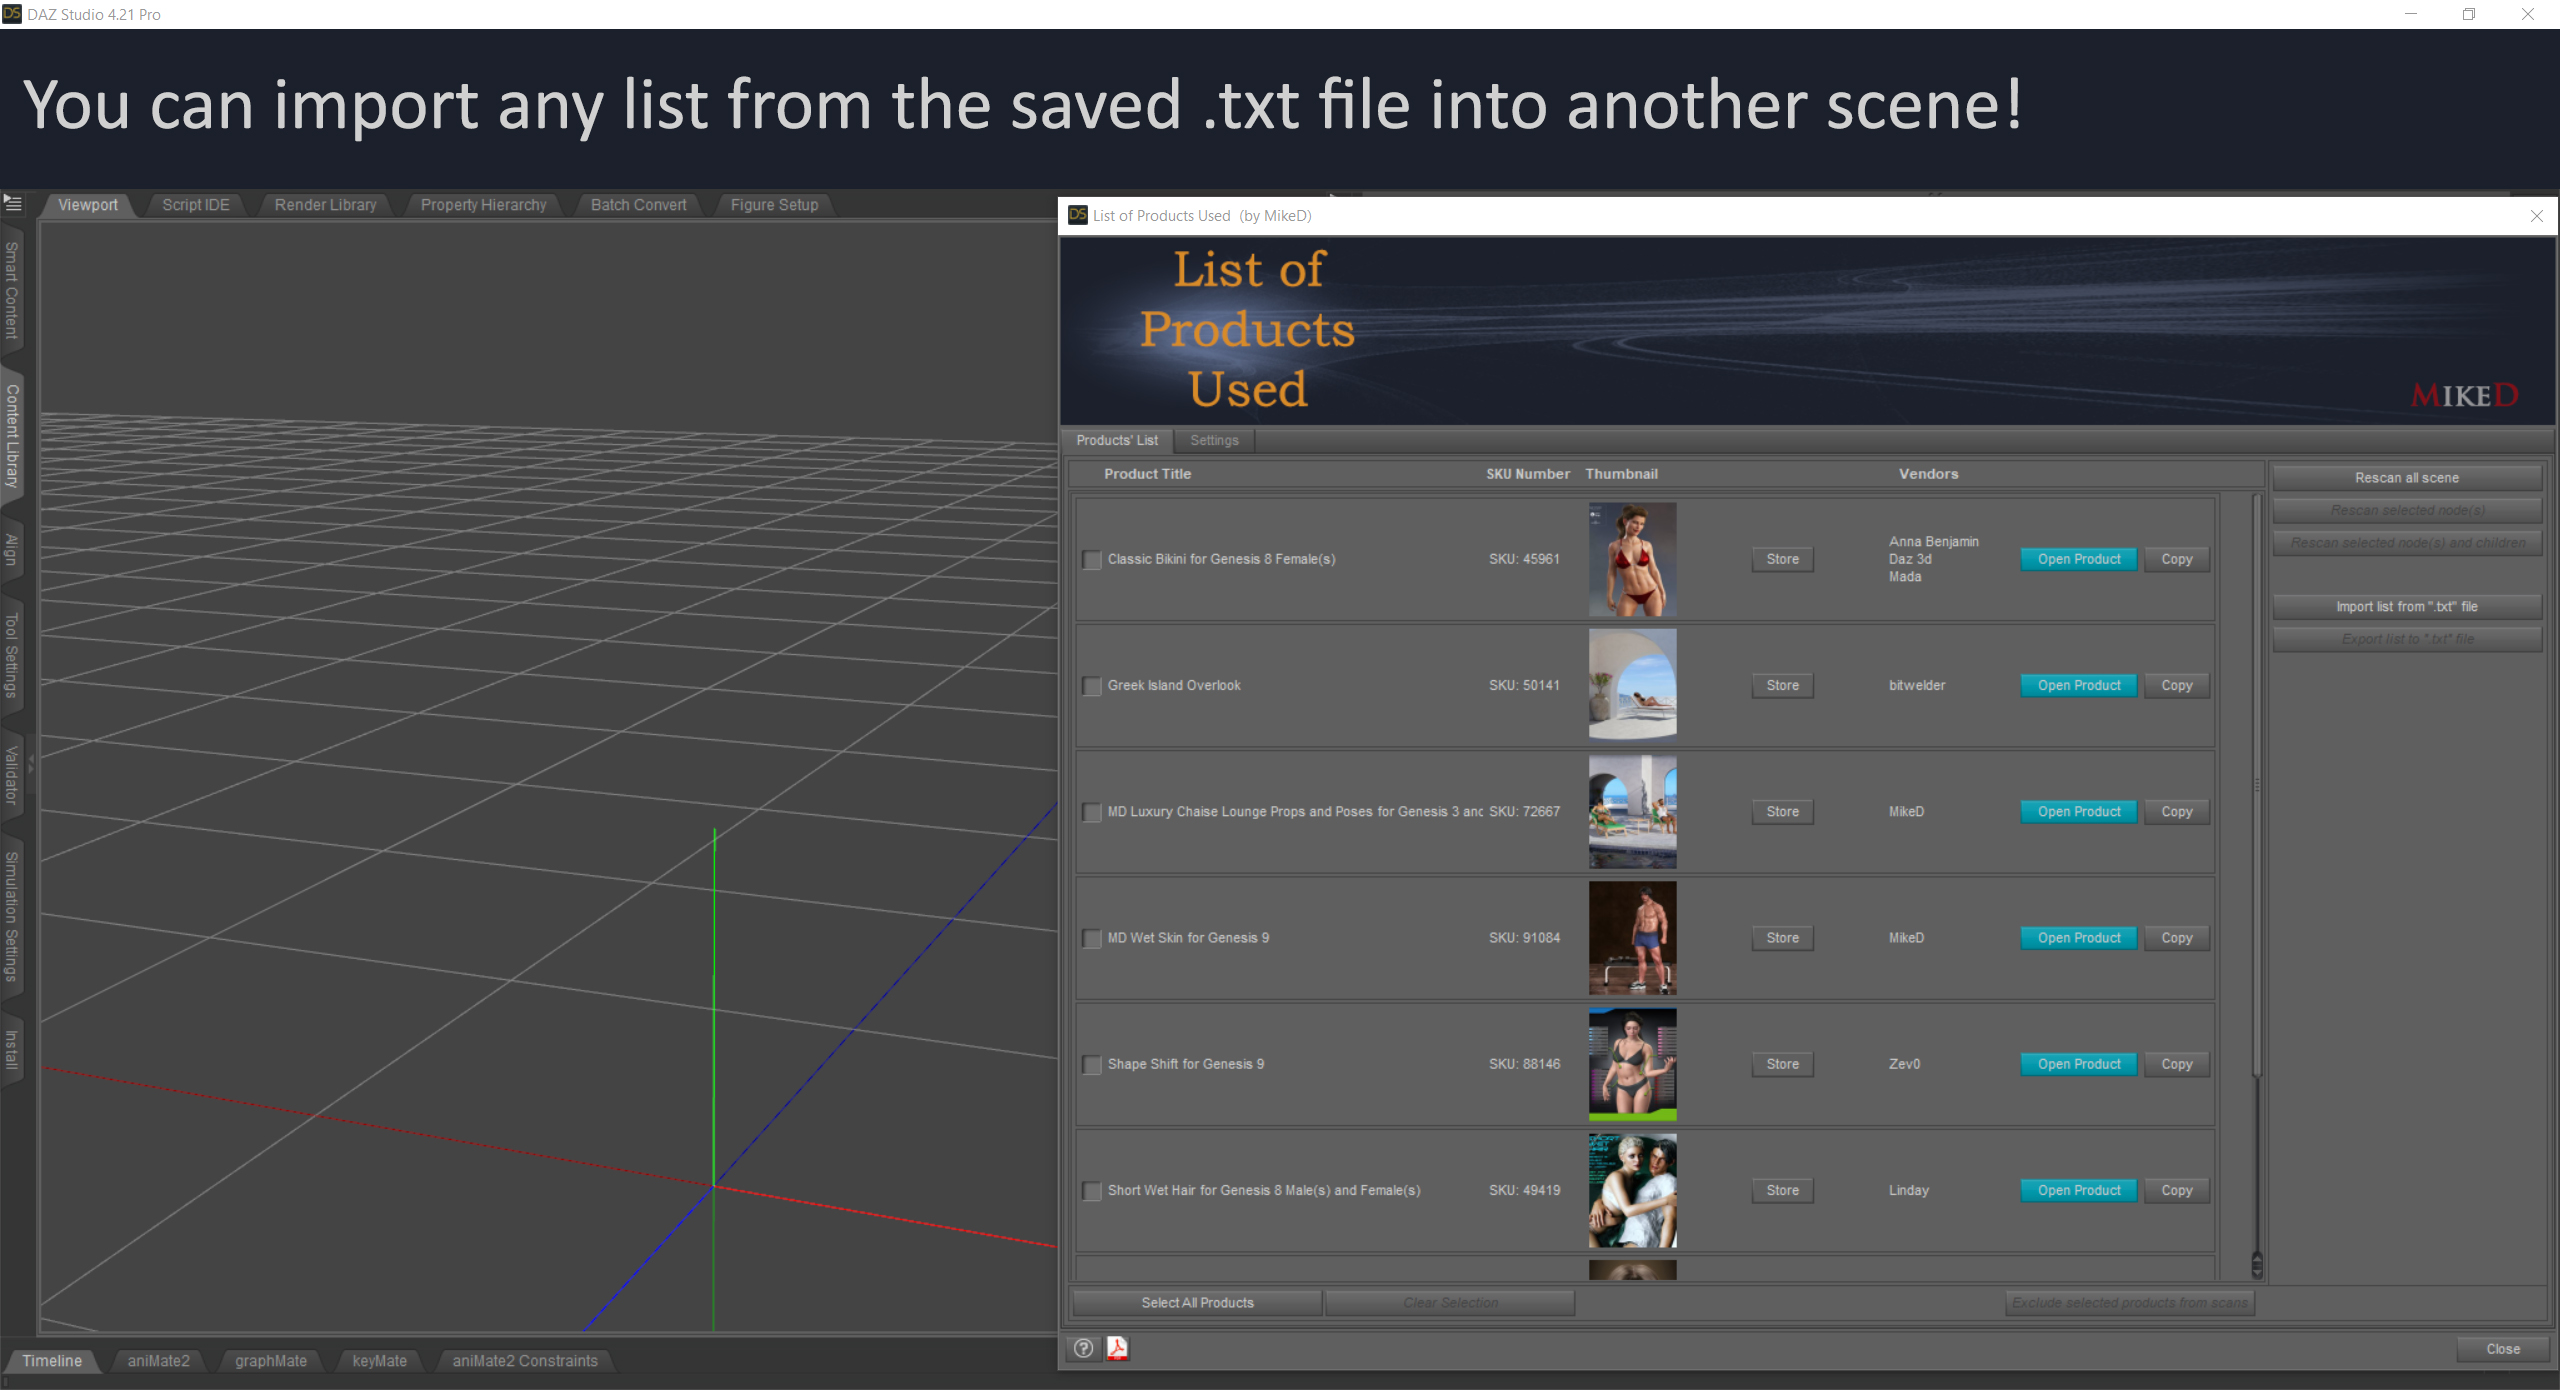Expand the Smart Content side panel
The width and height of the screenshot is (2560, 1390).
tap(12, 291)
